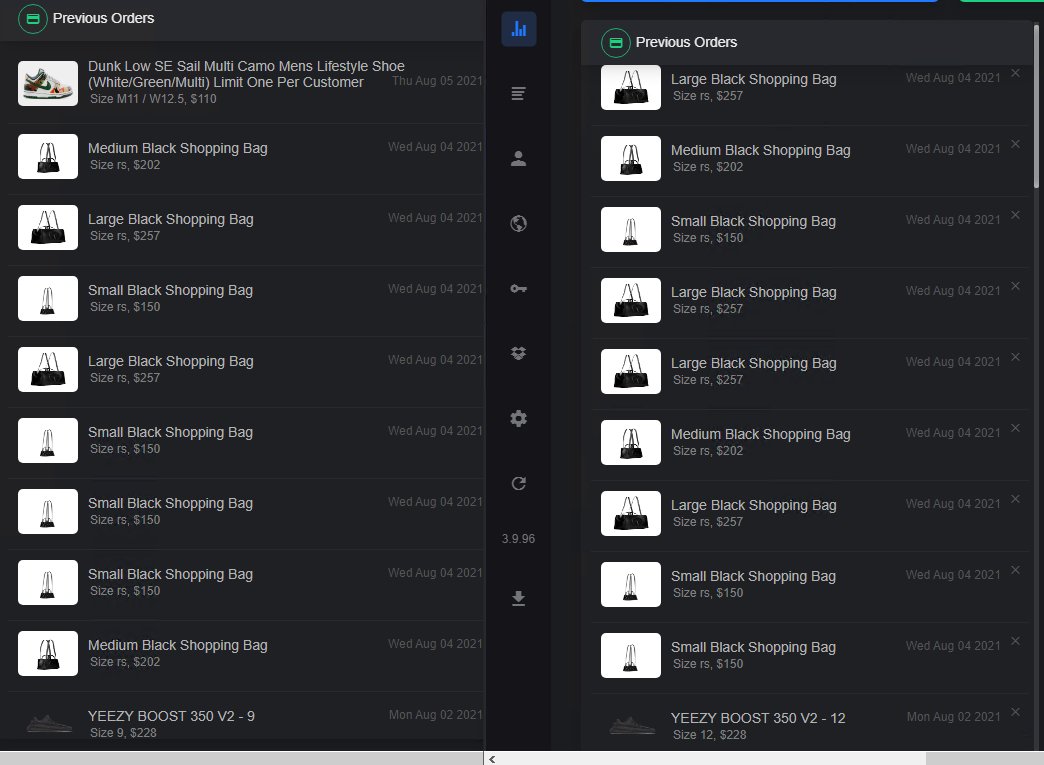Open the tasks list sidebar icon
This screenshot has height=765, width=1044.
click(x=518, y=93)
